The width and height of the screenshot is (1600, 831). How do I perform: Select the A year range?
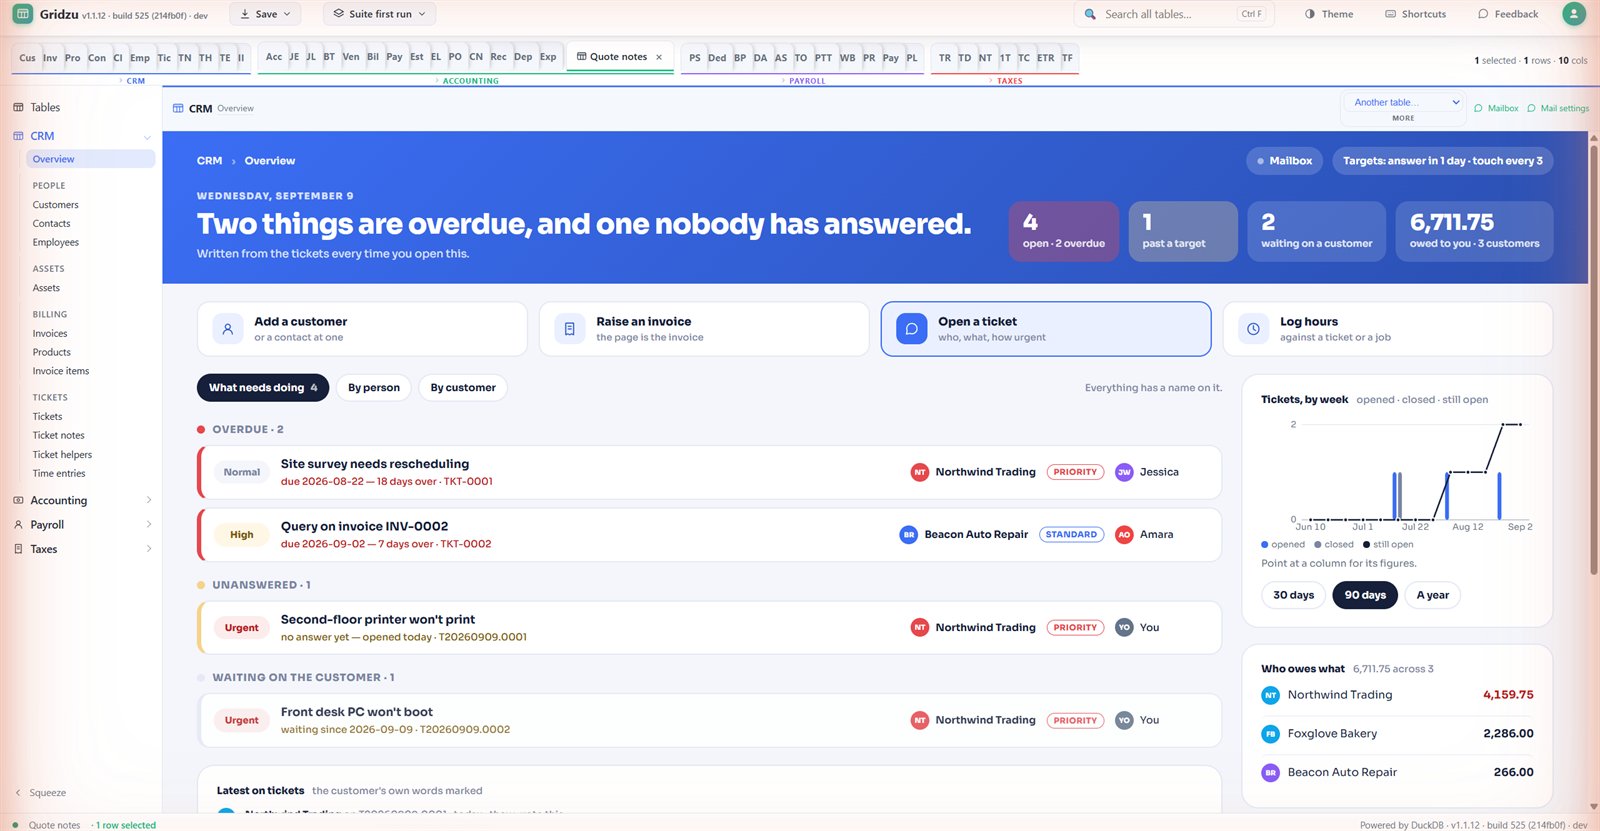point(1432,595)
